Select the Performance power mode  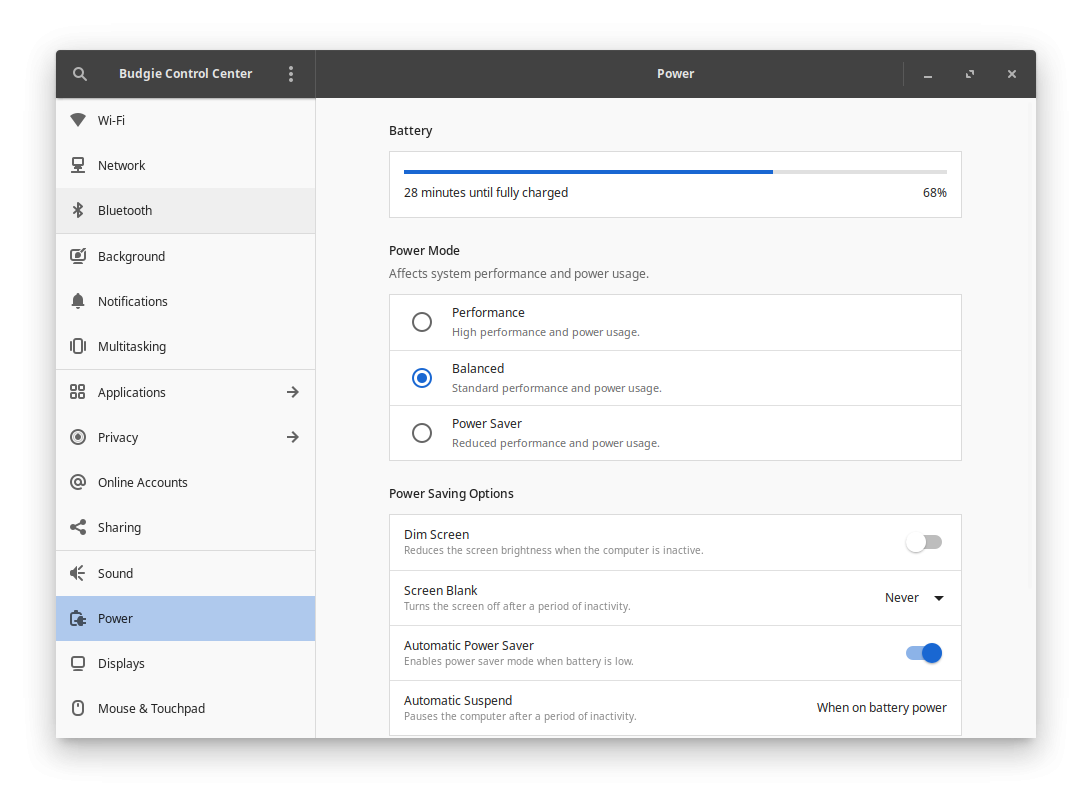(422, 322)
